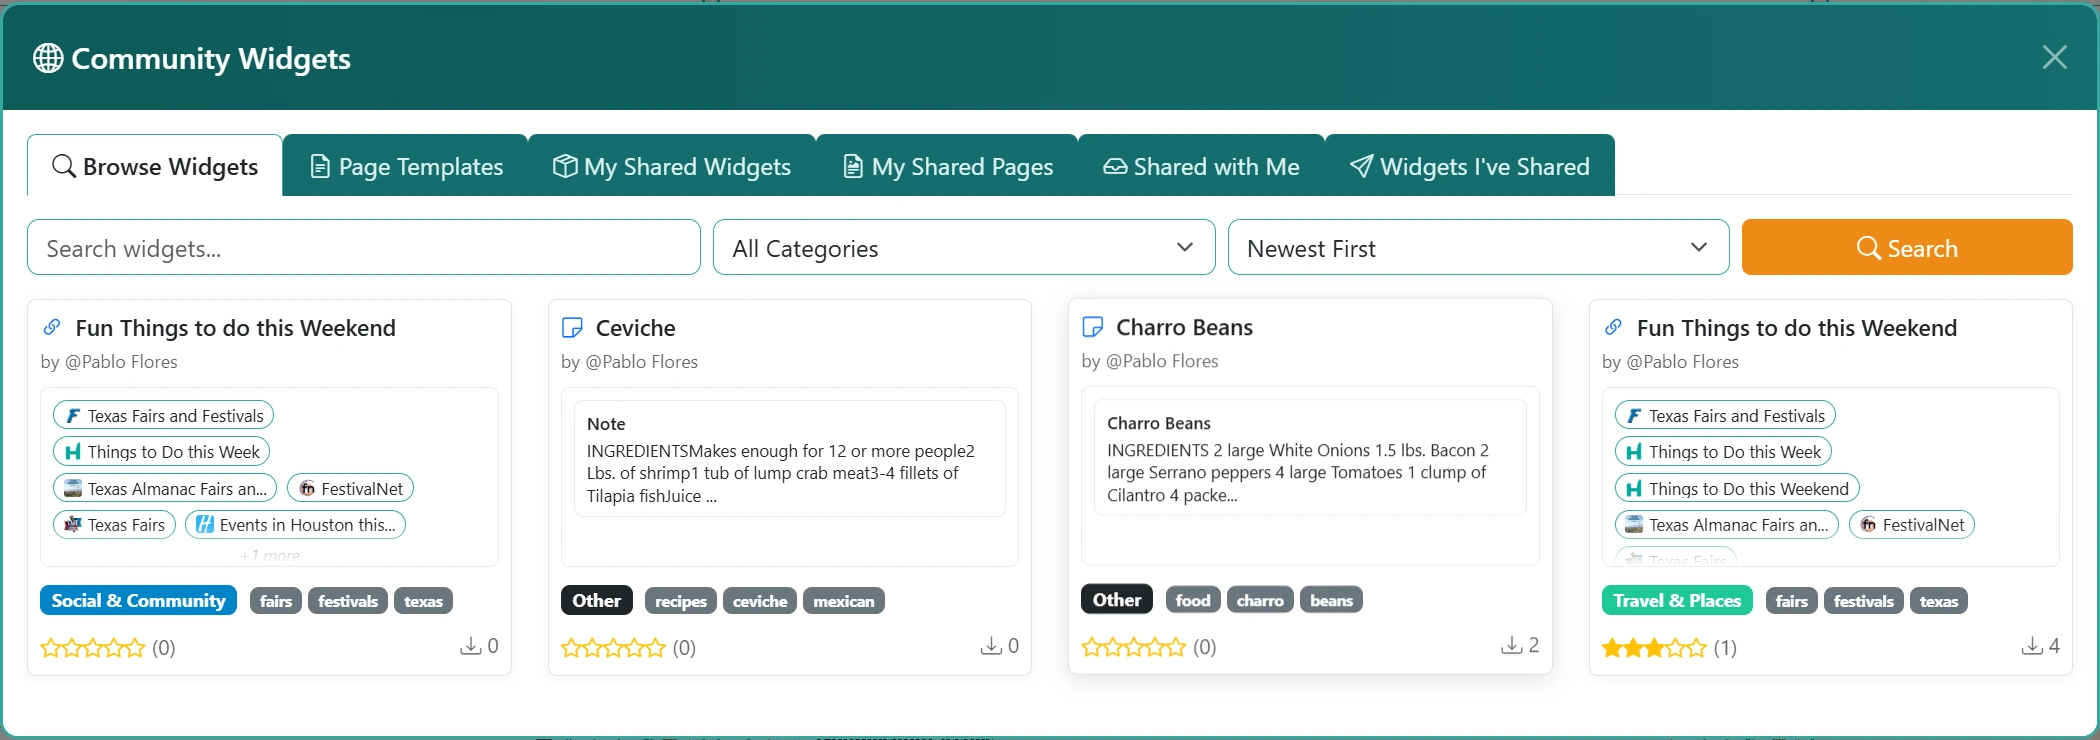Click the orange Search button
Image resolution: width=2100 pixels, height=740 pixels.
[1907, 247]
